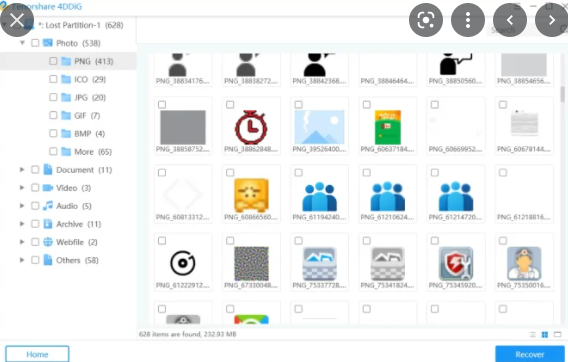Expand the Others tree node

pyautogui.click(x=22, y=260)
